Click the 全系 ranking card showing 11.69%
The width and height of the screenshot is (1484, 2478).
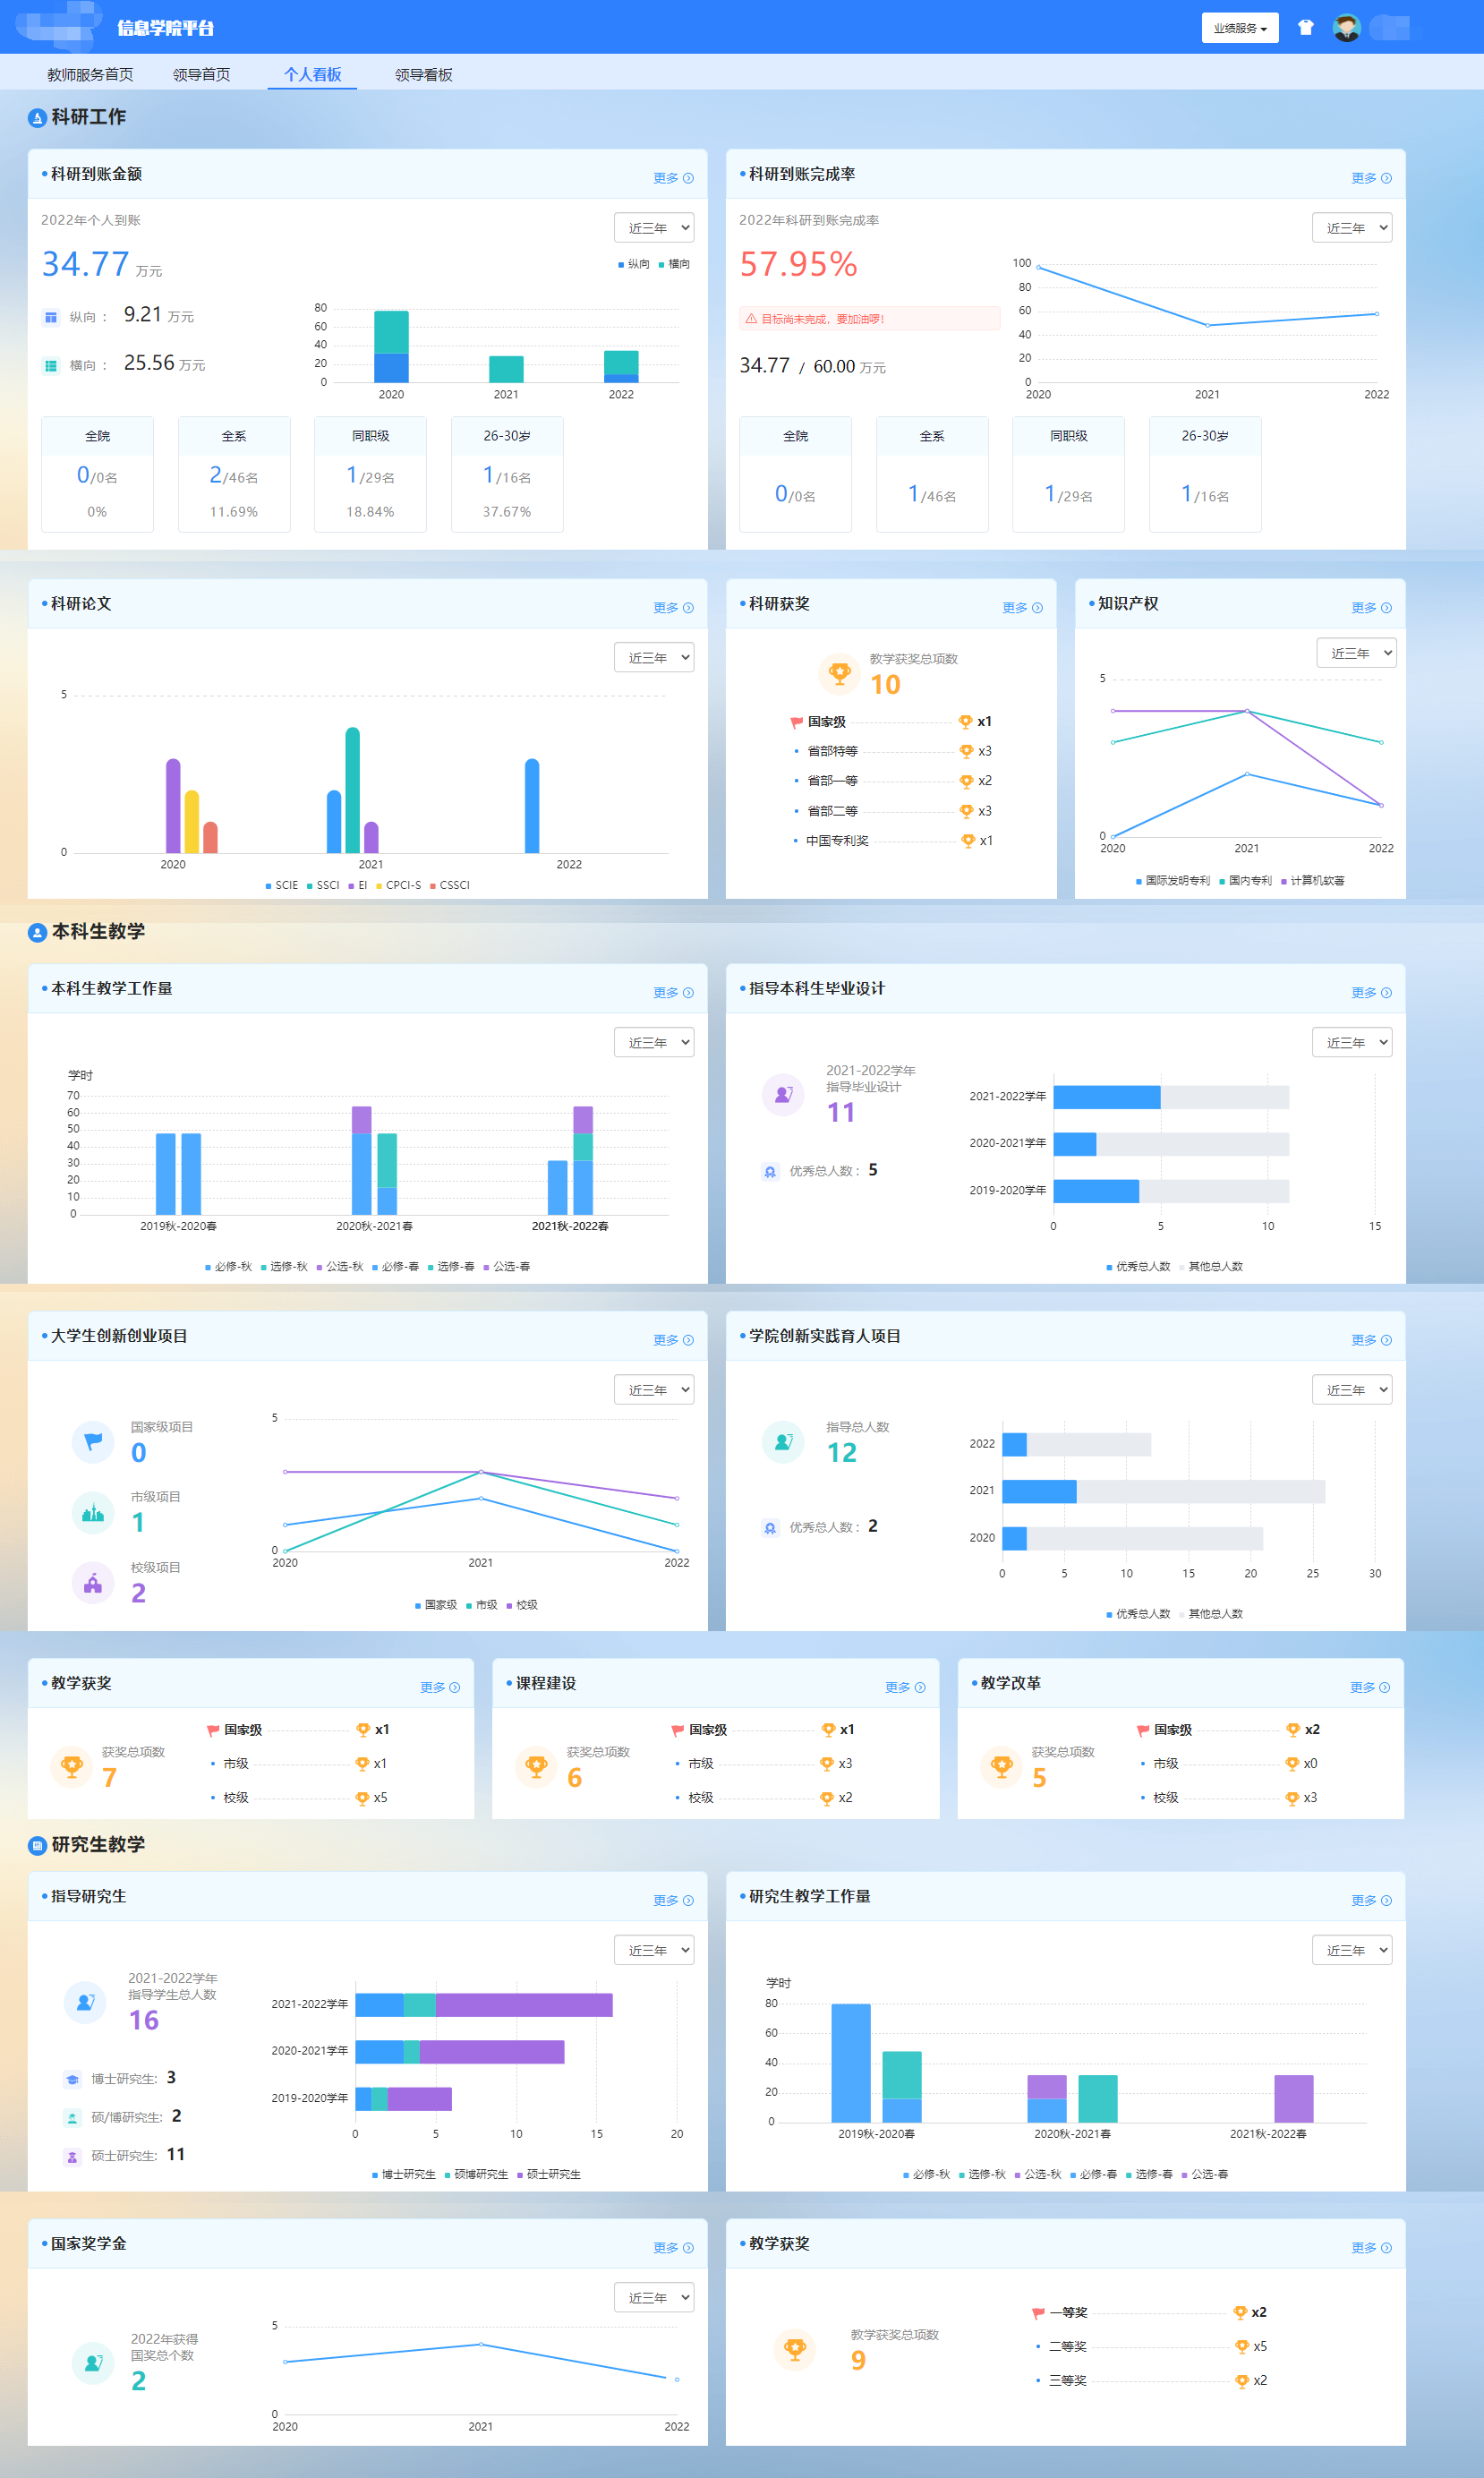tap(234, 474)
